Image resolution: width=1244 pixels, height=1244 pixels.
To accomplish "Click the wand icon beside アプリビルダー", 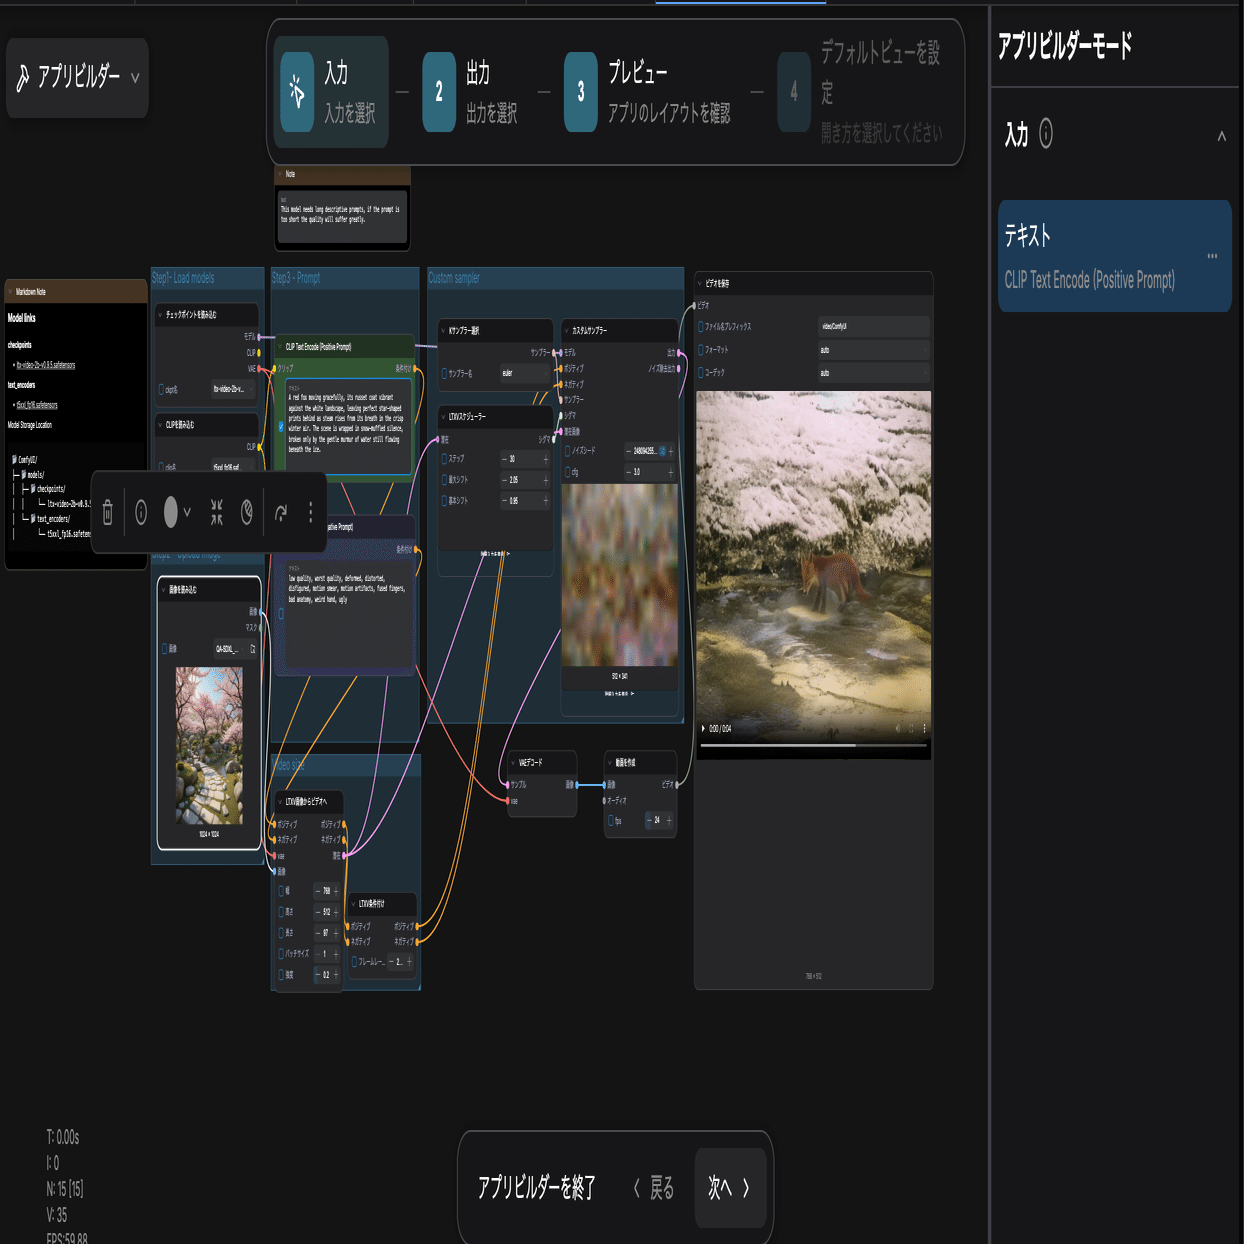I will (23, 78).
